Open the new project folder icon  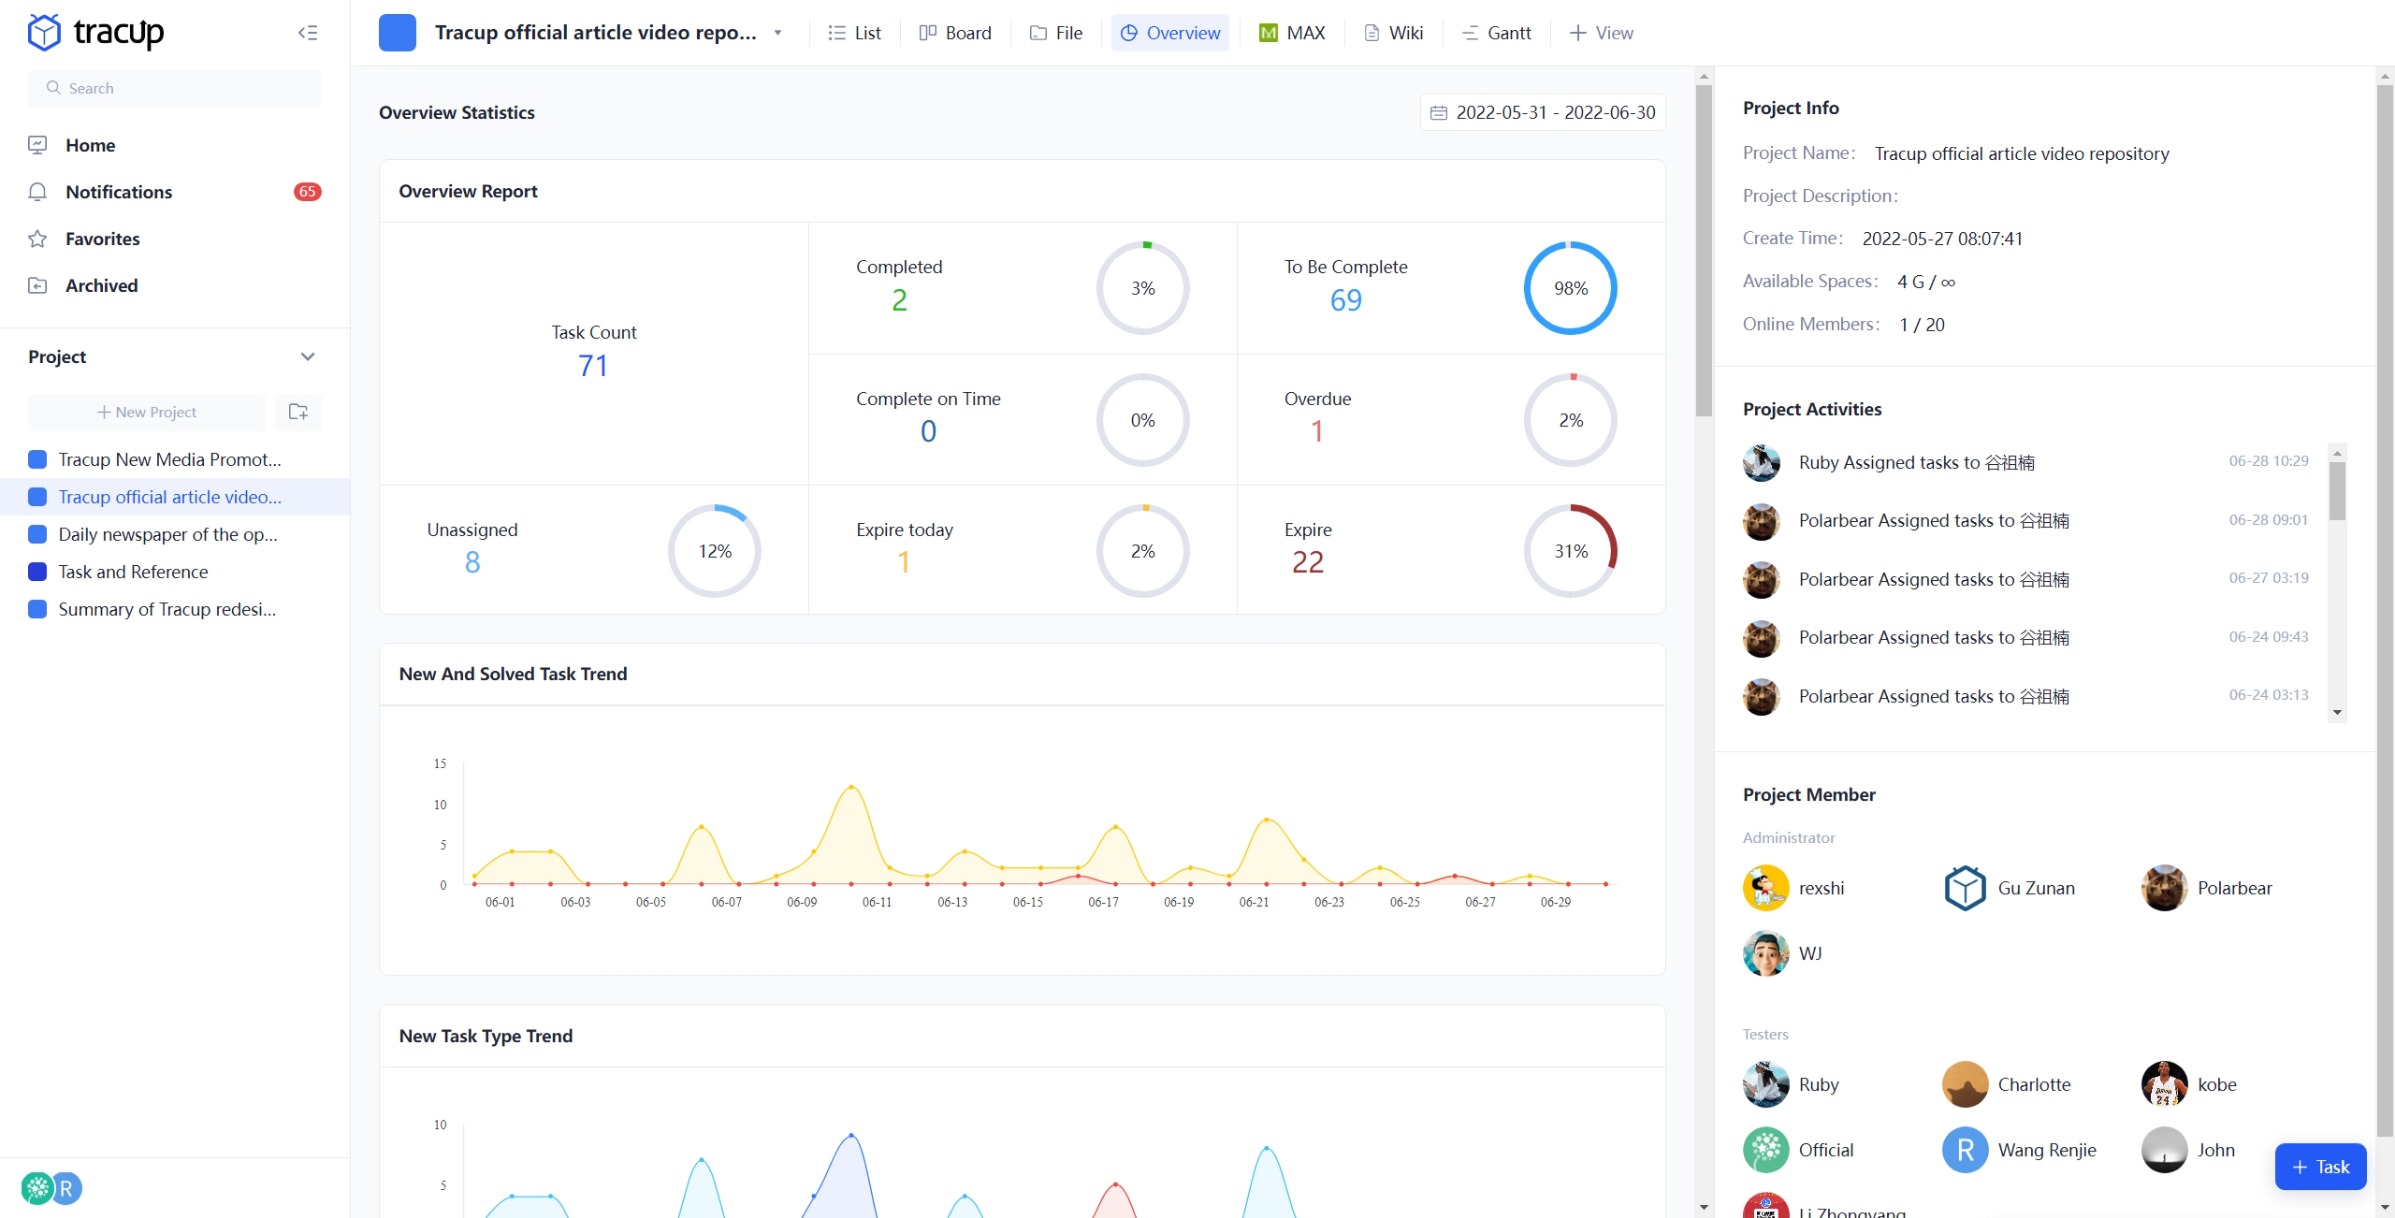(298, 412)
